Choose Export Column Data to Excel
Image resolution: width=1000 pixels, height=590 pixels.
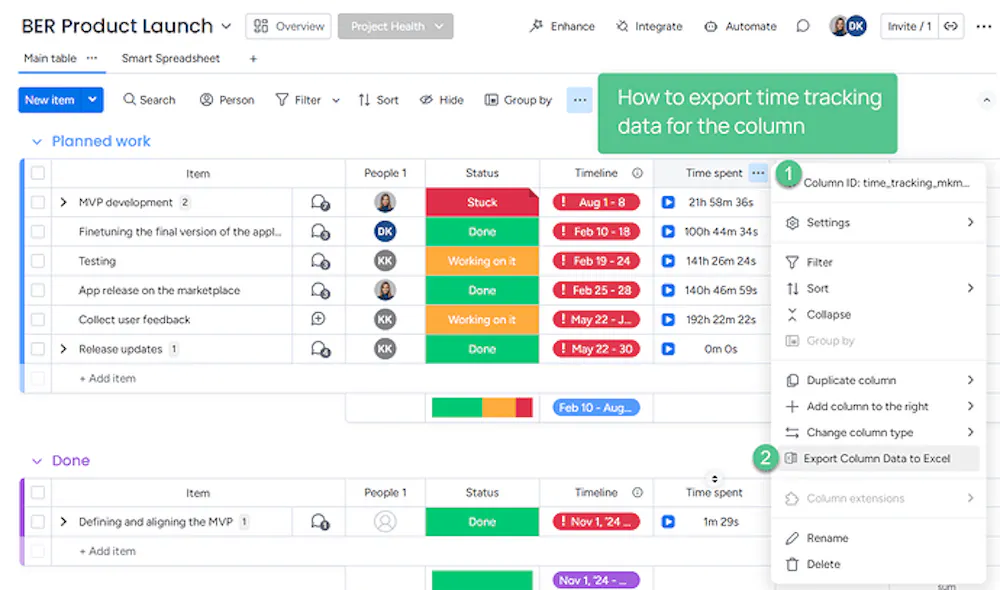[x=876, y=459]
